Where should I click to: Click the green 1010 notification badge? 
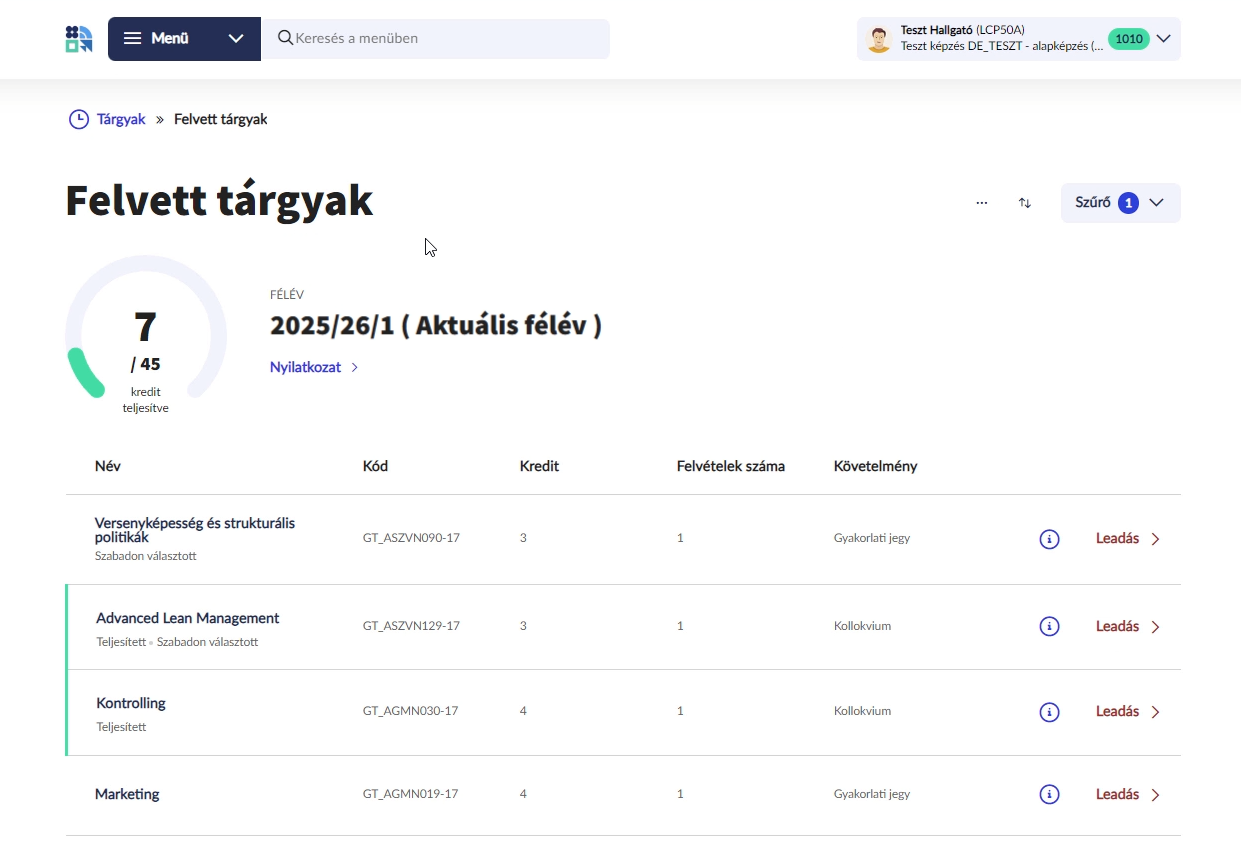point(1129,39)
